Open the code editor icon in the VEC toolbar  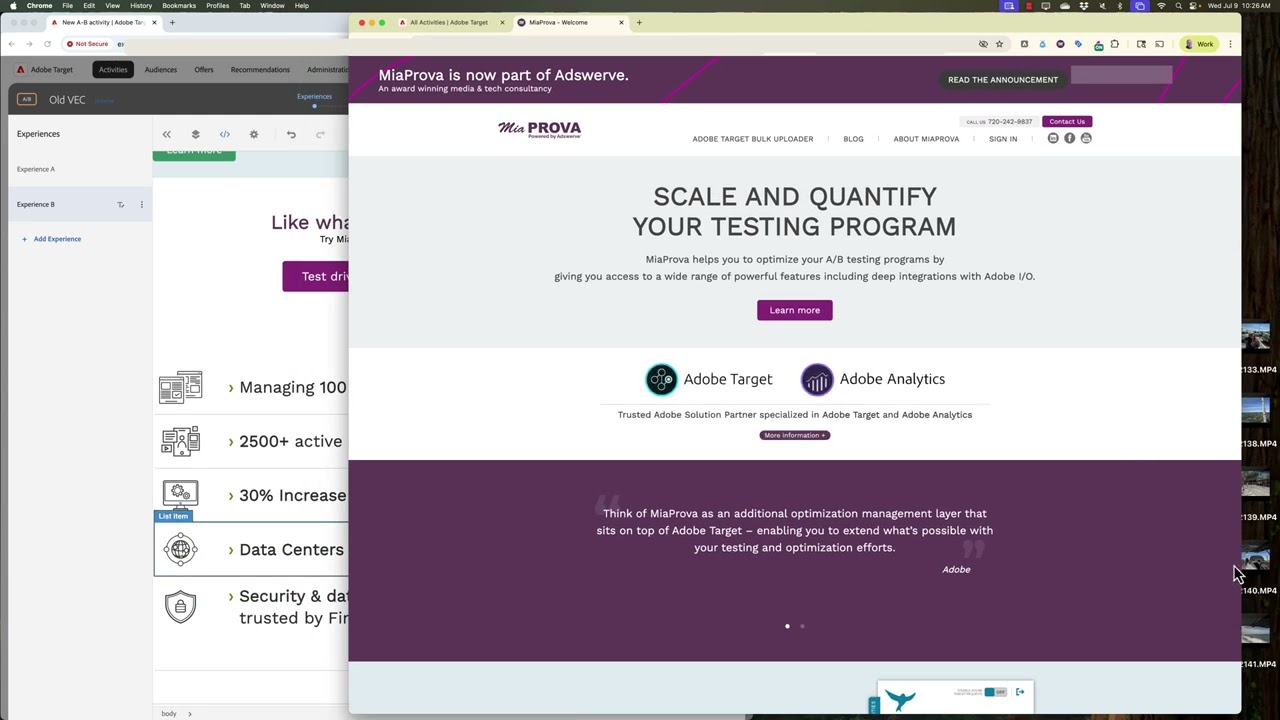coord(224,134)
